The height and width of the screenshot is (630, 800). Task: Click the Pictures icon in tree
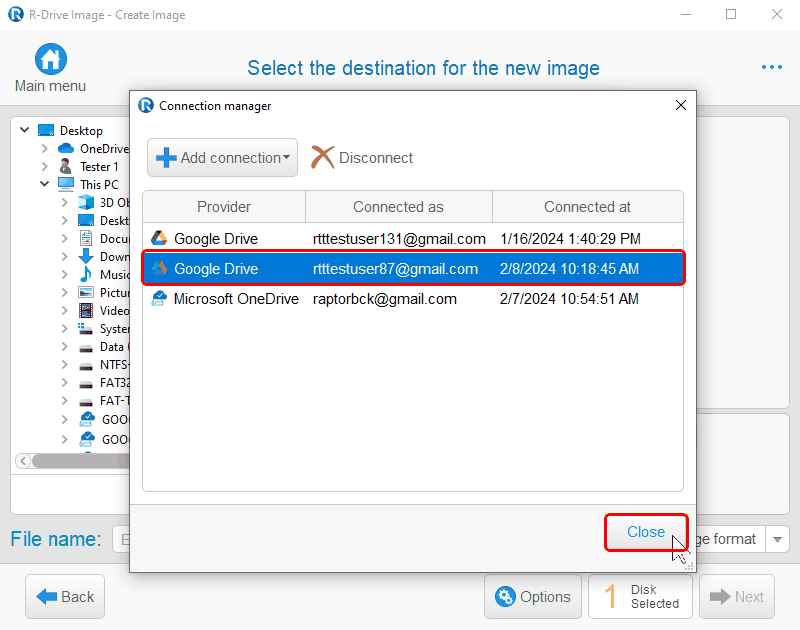click(86, 292)
